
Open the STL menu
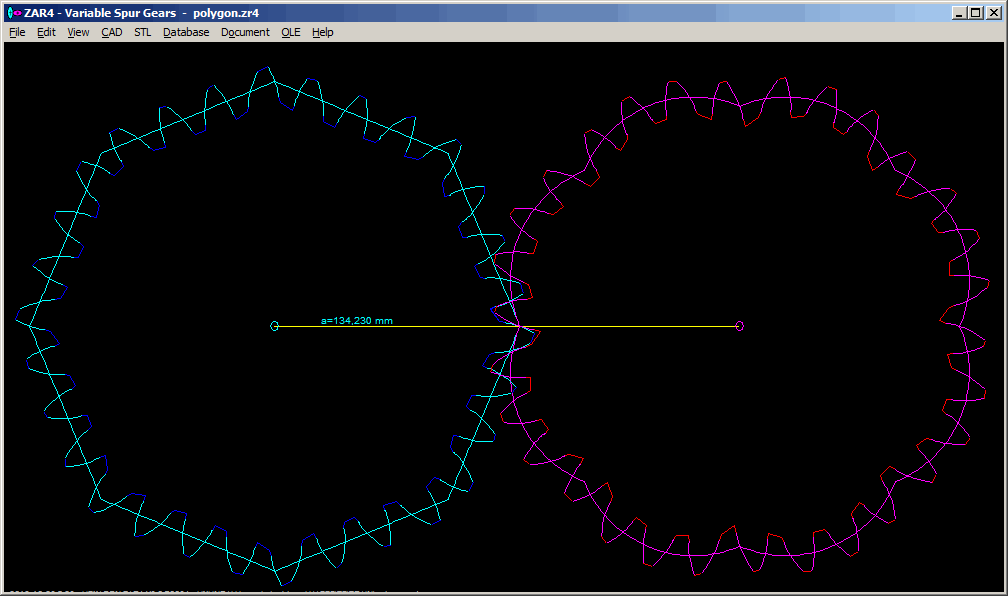142,32
